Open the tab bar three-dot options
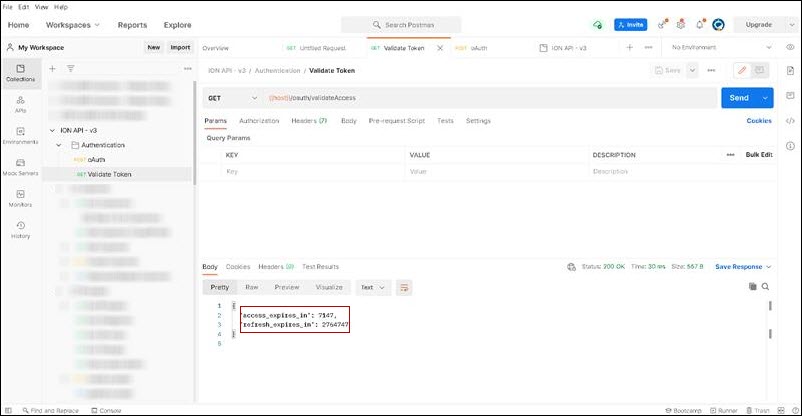Screen dimensions: 802x416 click(x=649, y=47)
